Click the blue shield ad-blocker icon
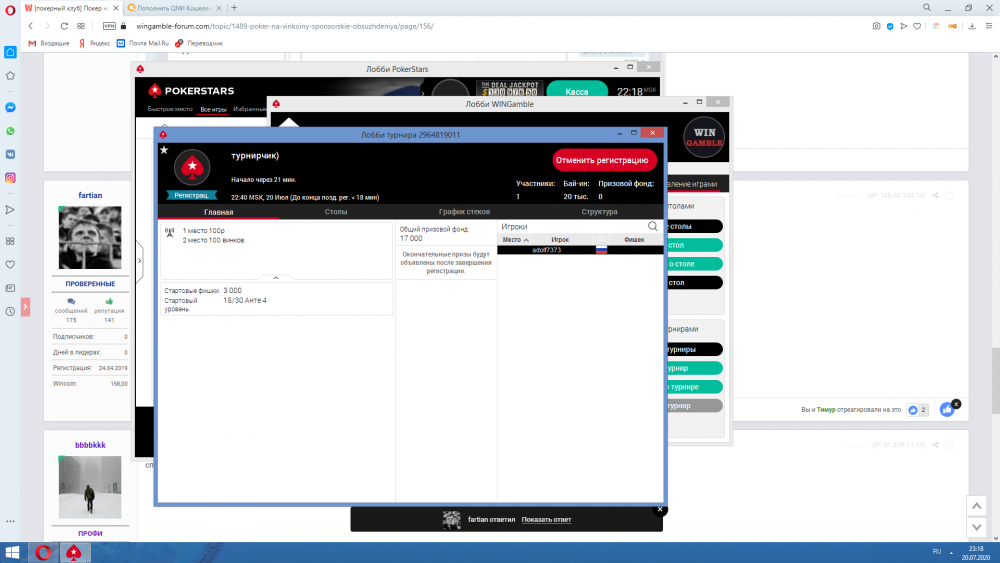This screenshot has height=563, width=1000. tap(890, 26)
